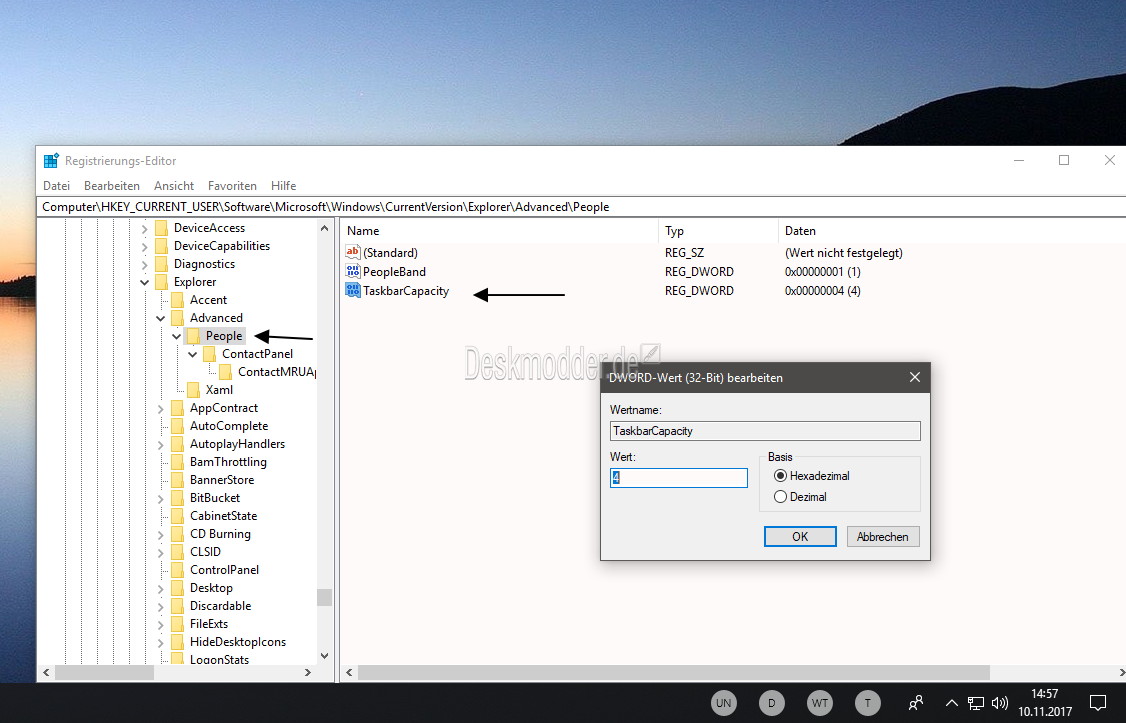Image resolution: width=1126 pixels, height=723 pixels.
Task: Select the Hexadezimal radio button
Action: [781, 475]
